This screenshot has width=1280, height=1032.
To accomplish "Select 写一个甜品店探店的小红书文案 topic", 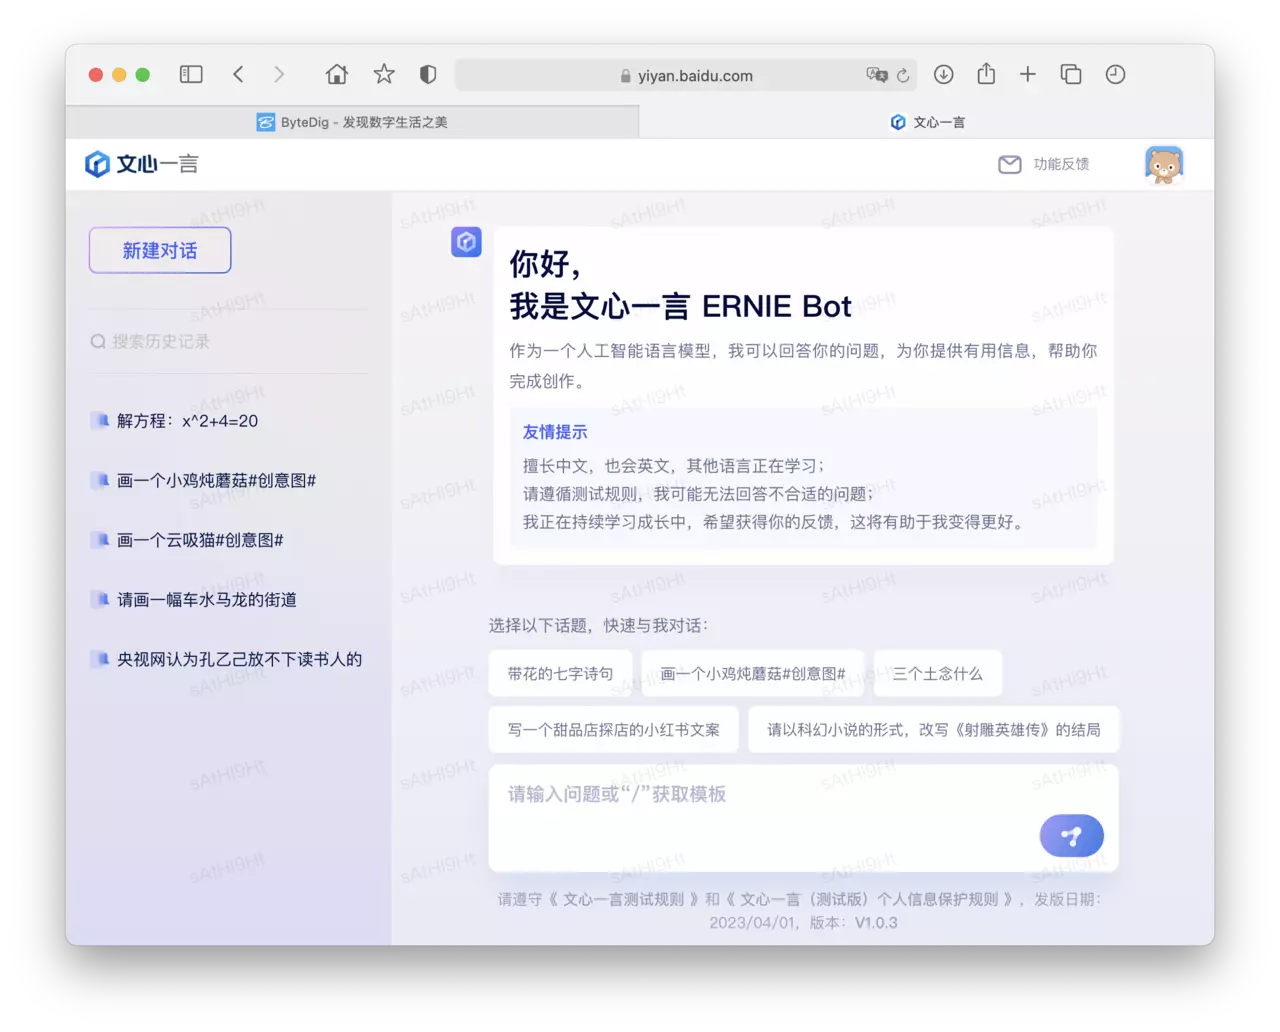I will coord(614,730).
